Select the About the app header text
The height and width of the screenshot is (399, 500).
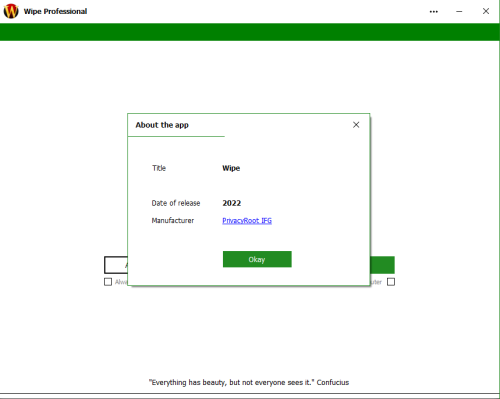click(162, 125)
